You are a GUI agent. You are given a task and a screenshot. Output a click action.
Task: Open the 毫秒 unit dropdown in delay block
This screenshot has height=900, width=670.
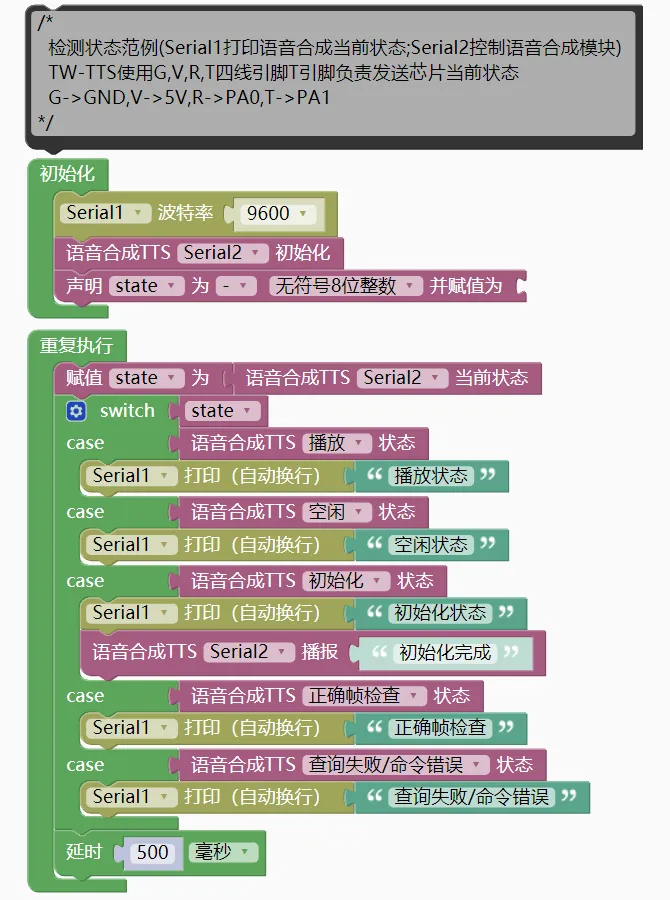coord(224,853)
